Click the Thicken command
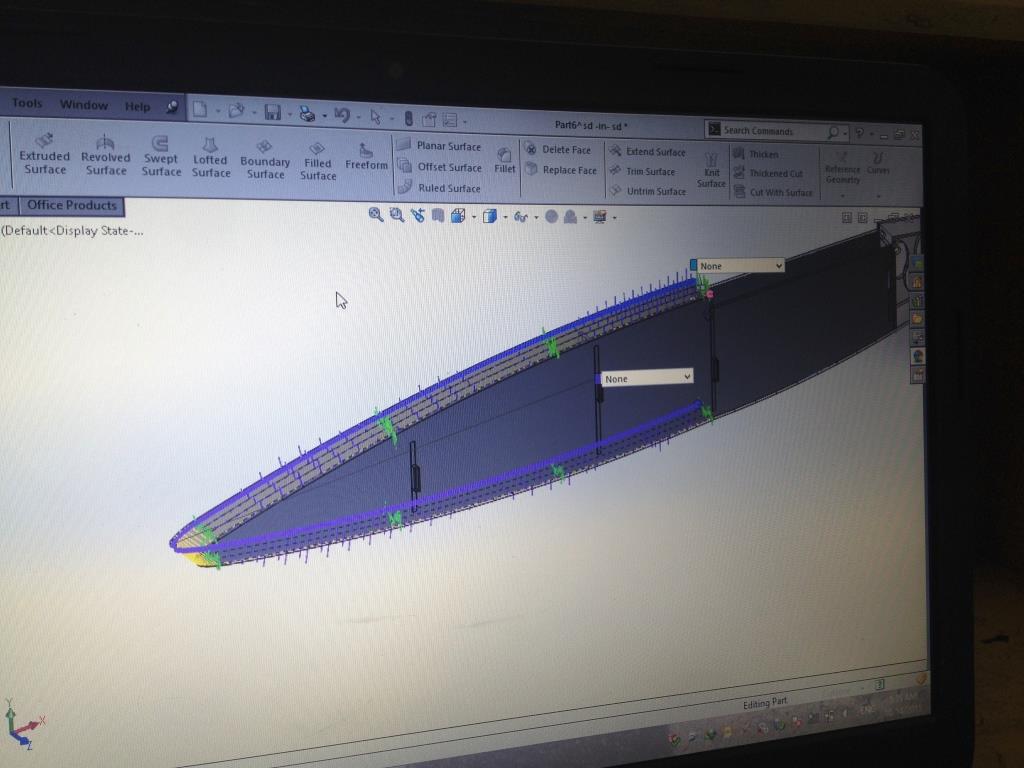The height and width of the screenshot is (768, 1024). coord(756,154)
